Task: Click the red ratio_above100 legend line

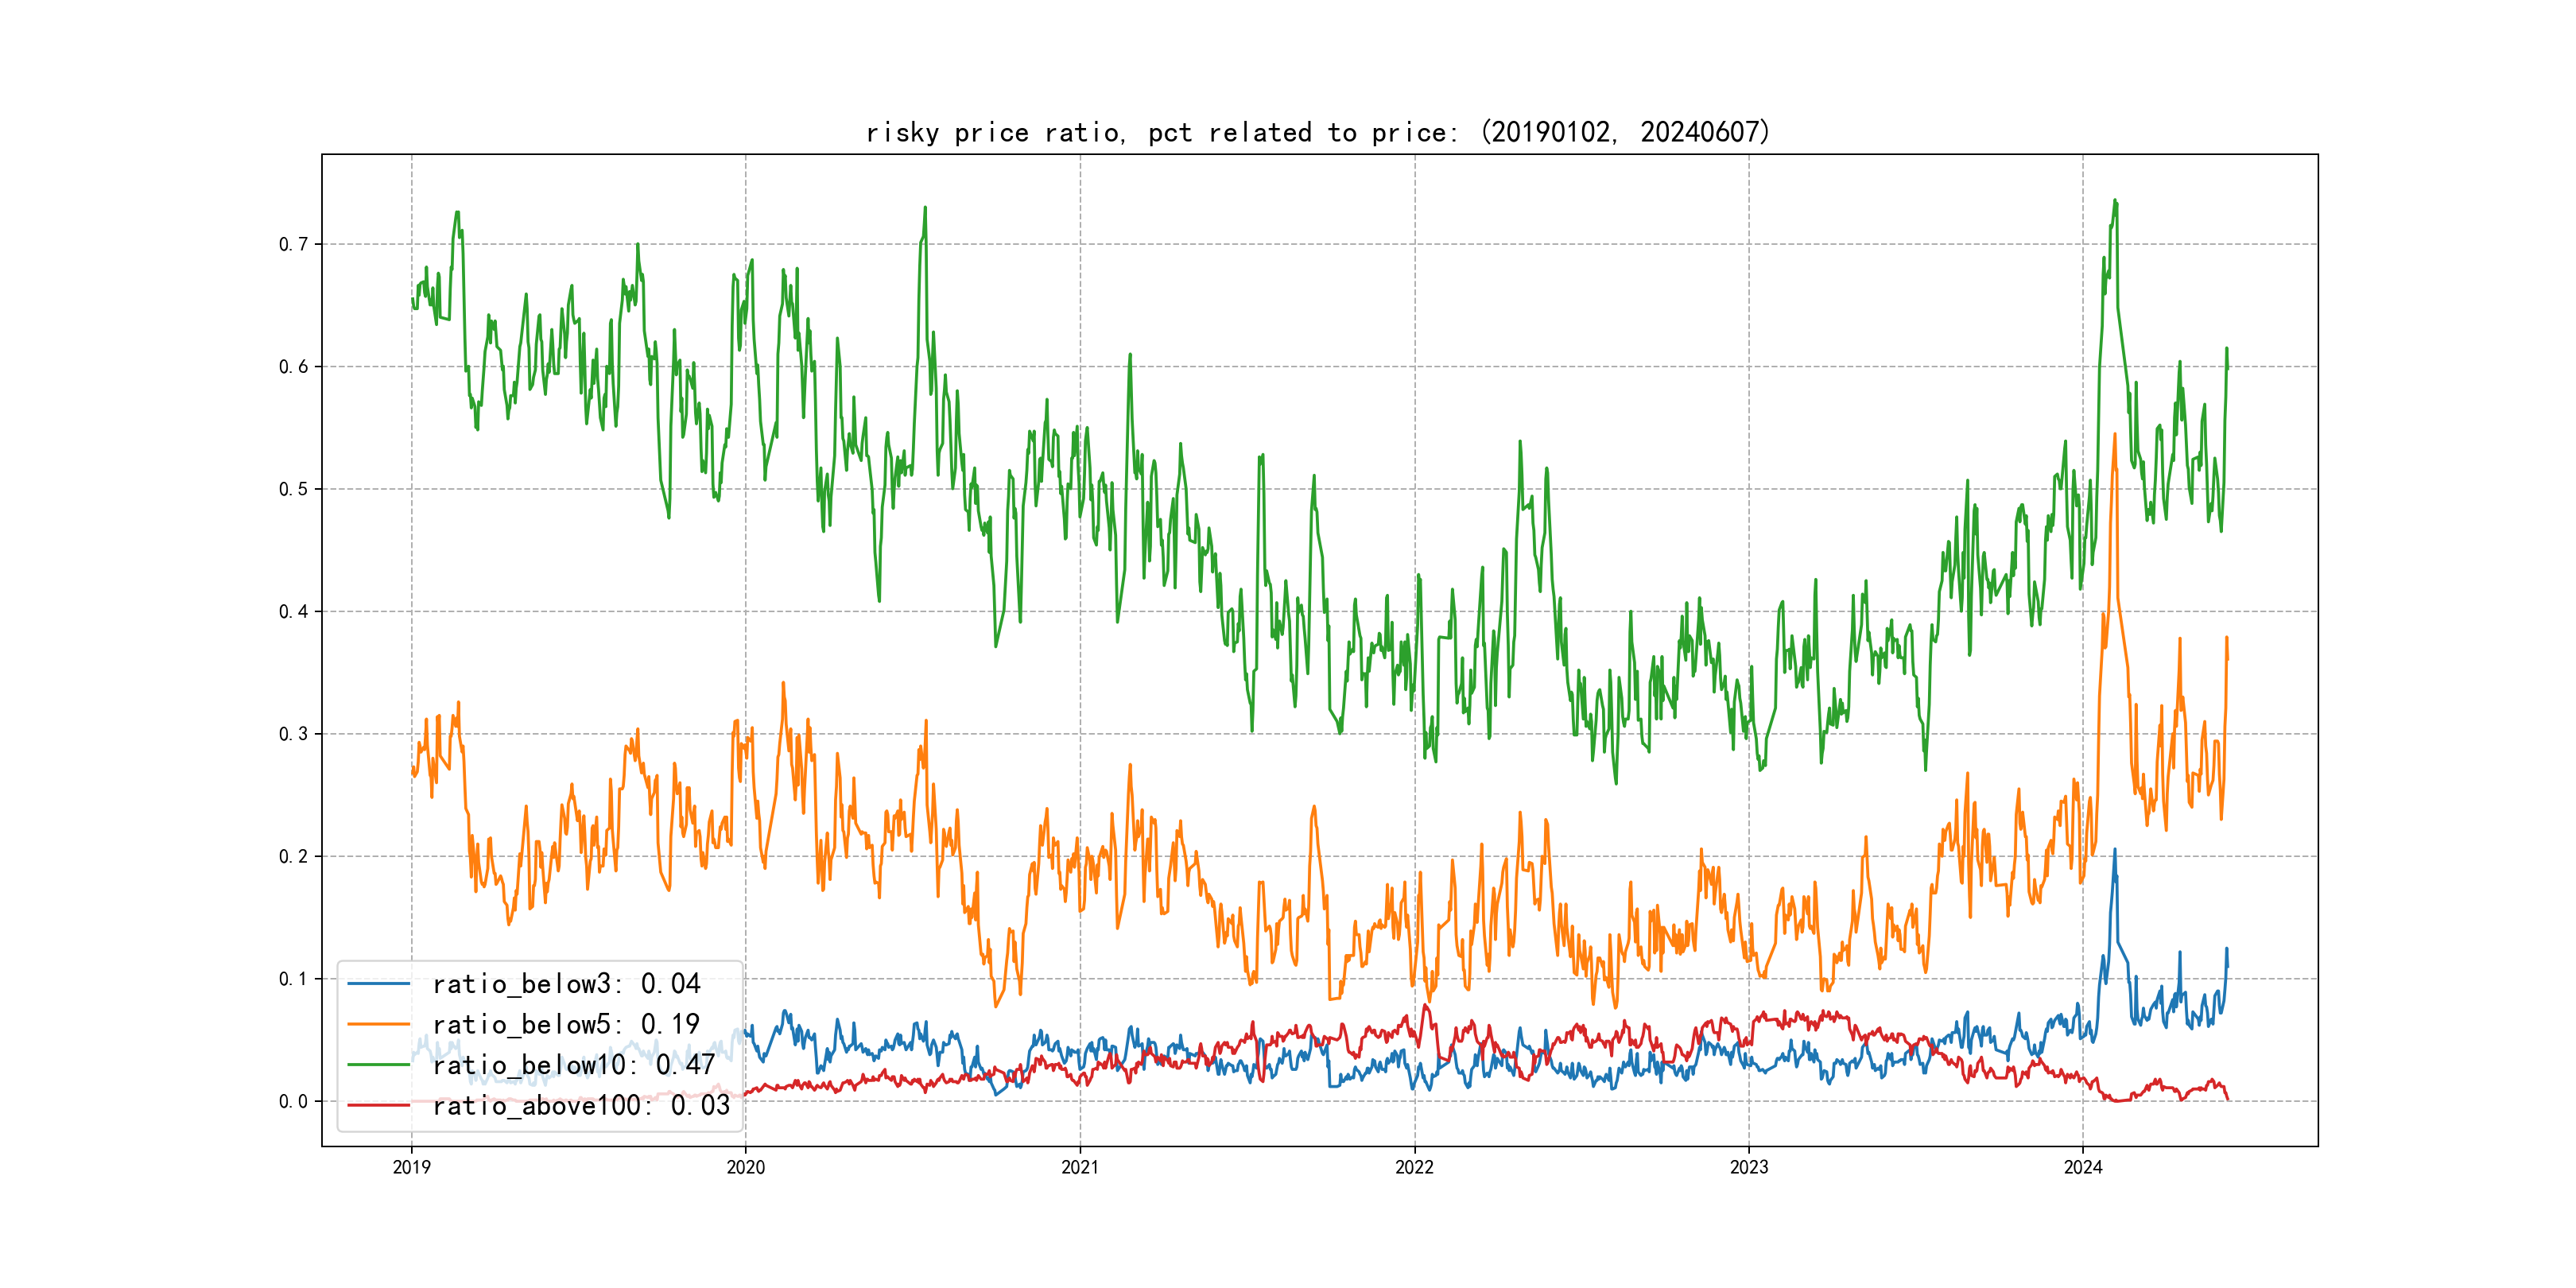Action: pyautogui.click(x=378, y=1105)
